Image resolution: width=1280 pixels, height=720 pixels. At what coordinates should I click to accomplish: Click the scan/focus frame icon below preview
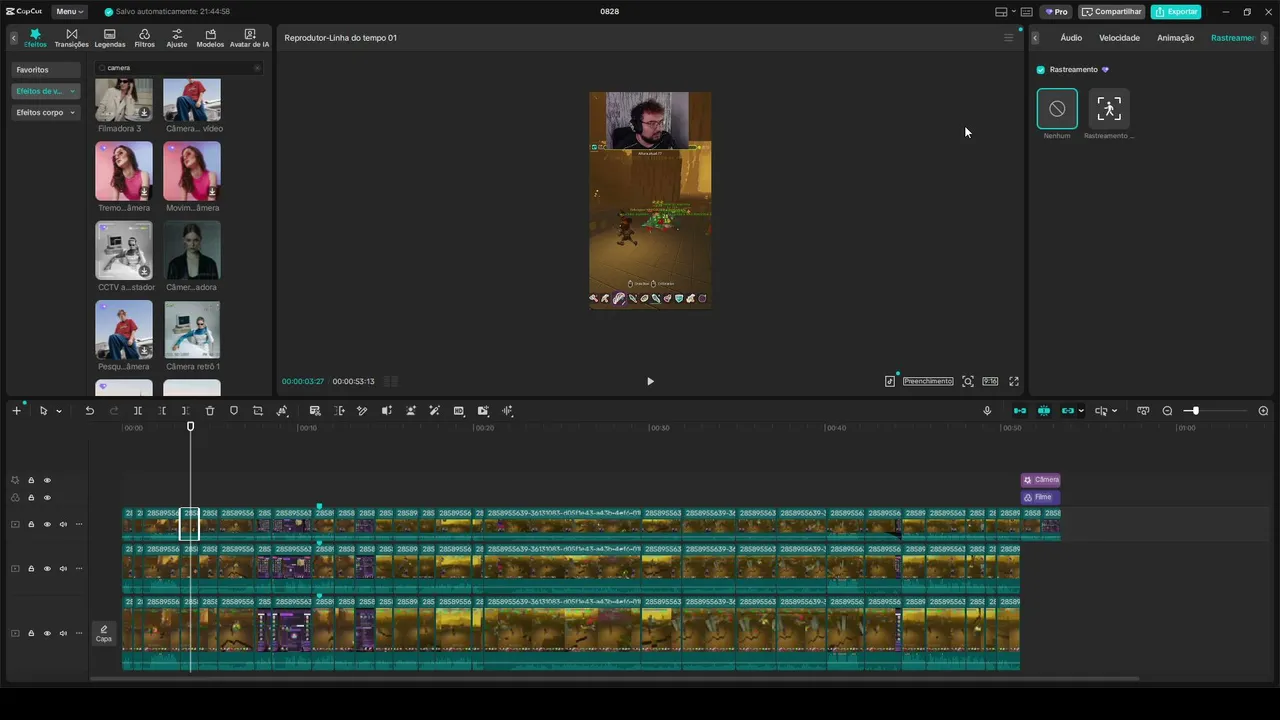(x=968, y=381)
